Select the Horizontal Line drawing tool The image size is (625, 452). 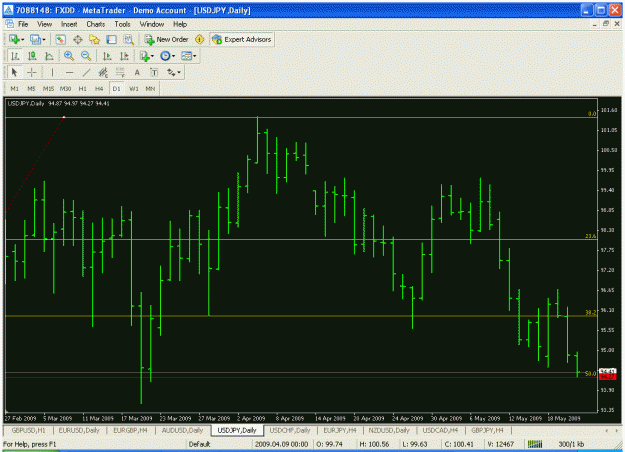click(x=69, y=73)
